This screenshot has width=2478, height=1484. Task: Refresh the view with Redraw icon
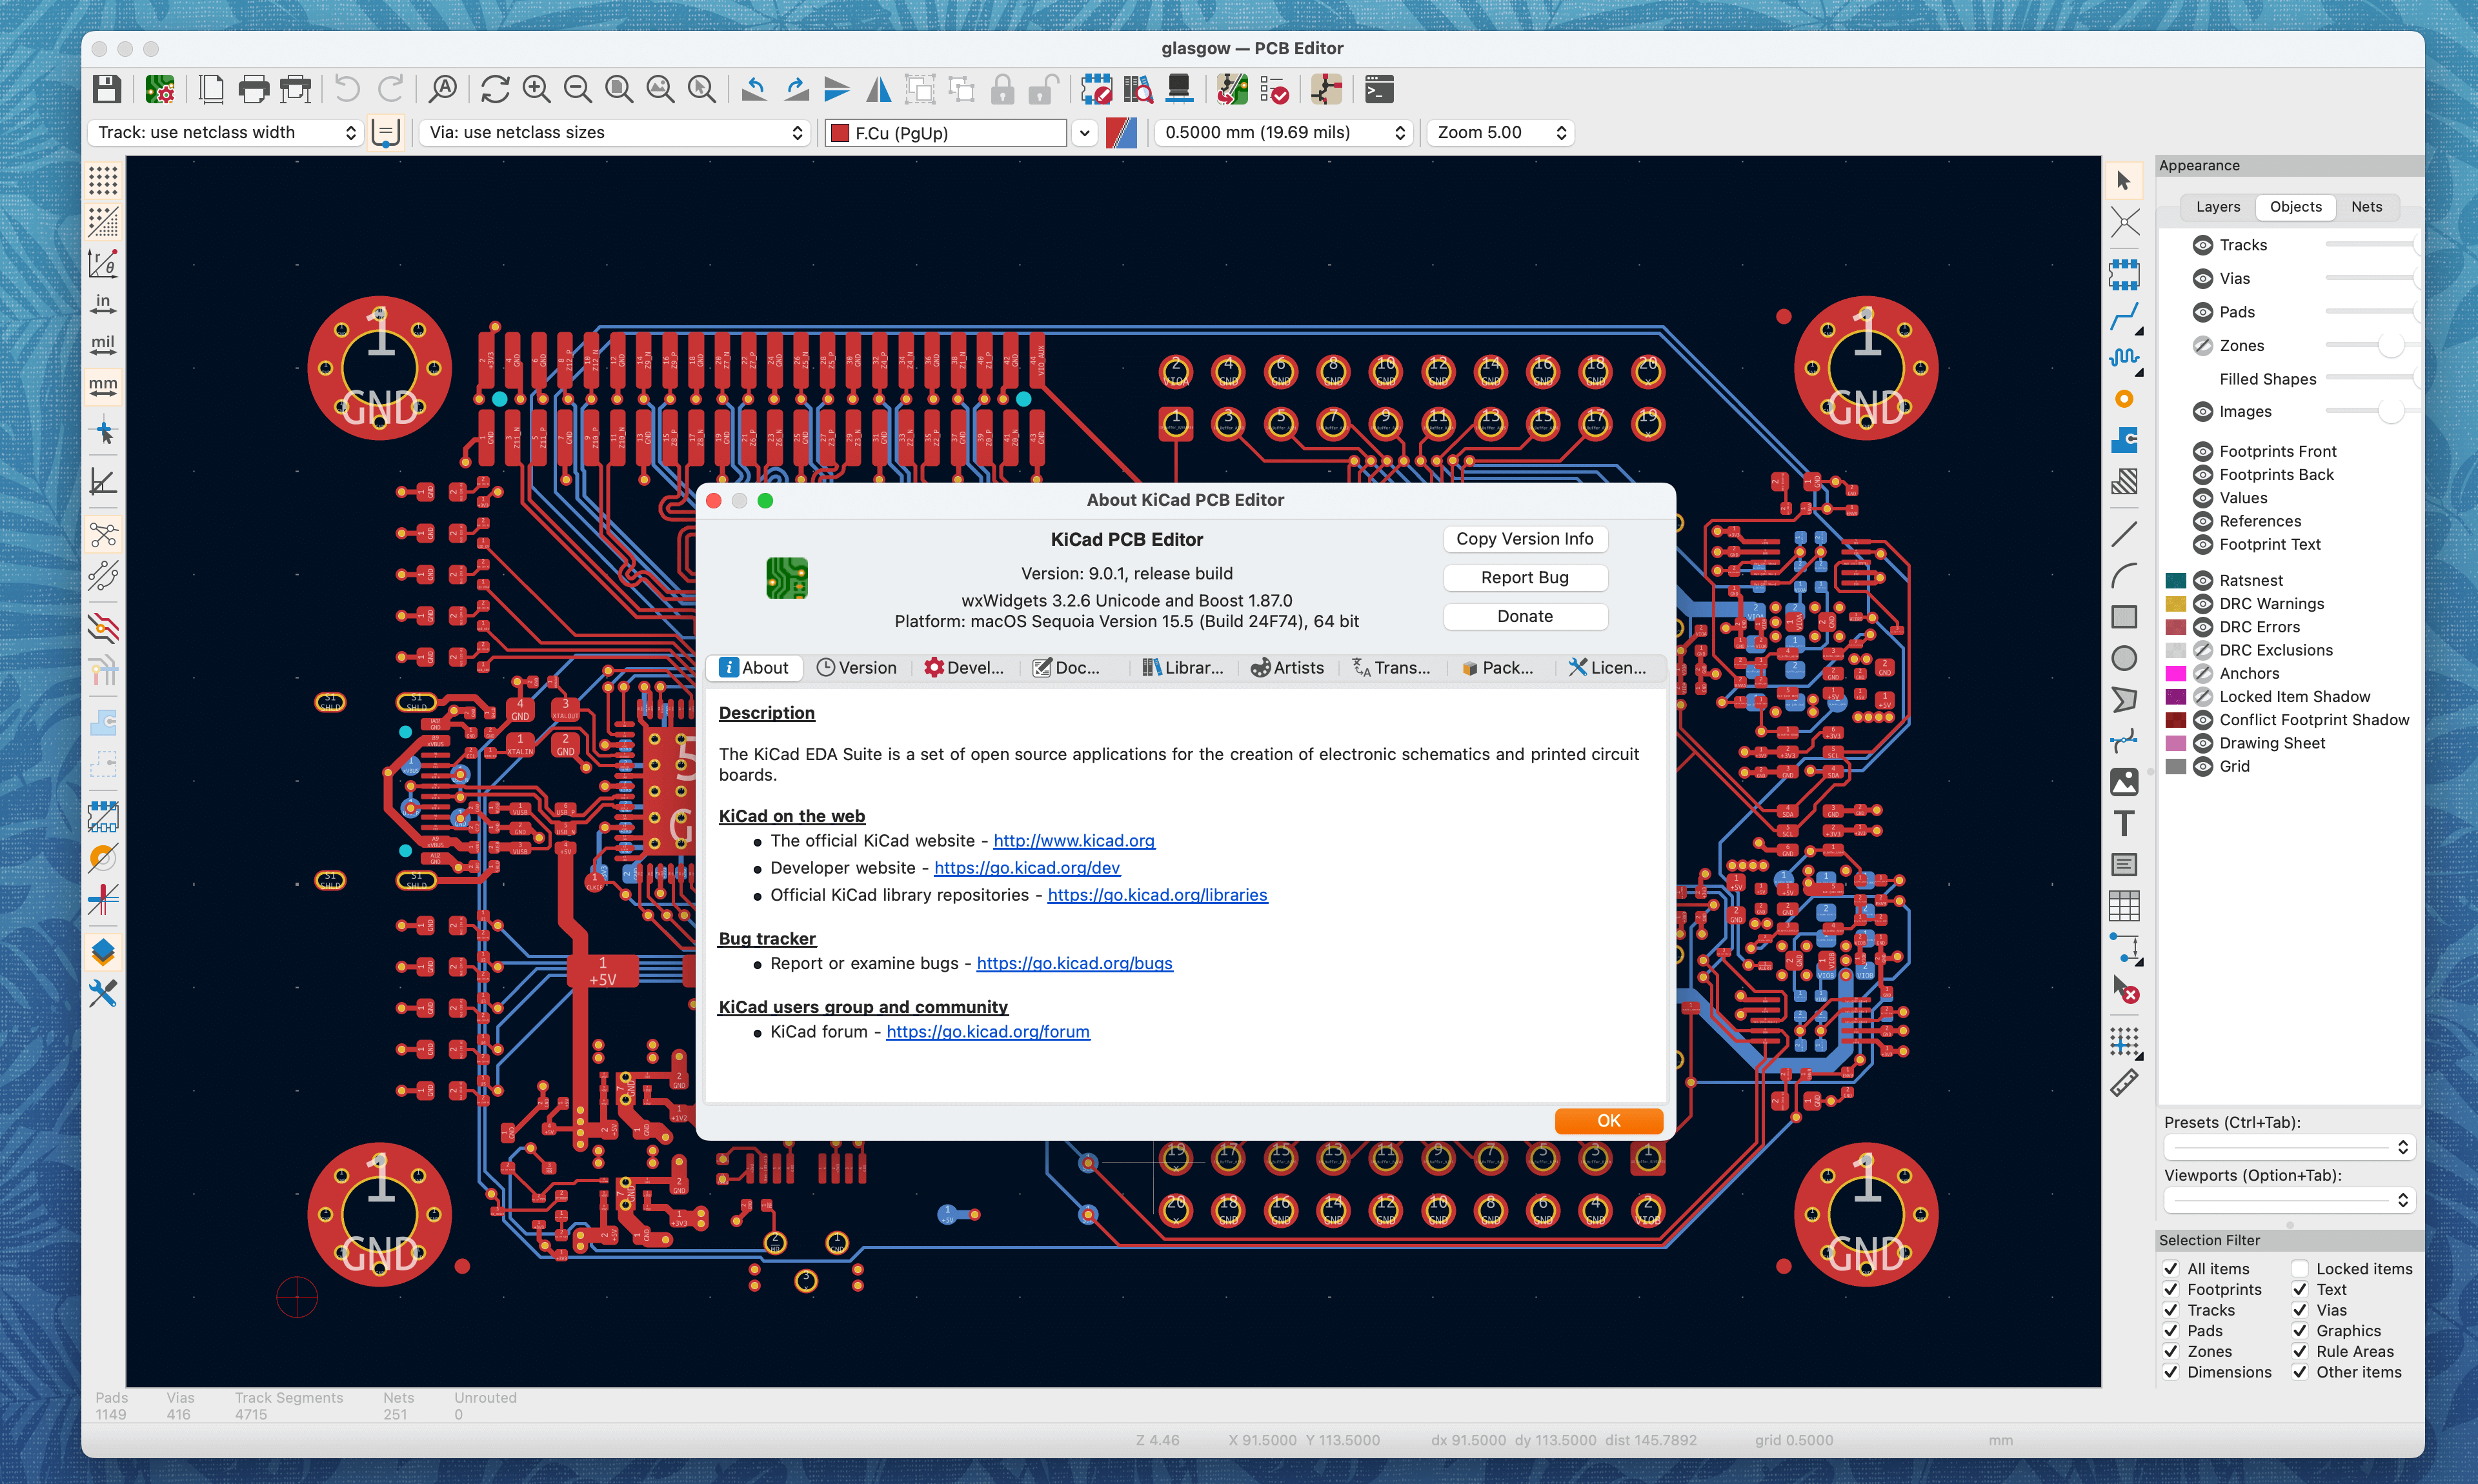(x=495, y=90)
